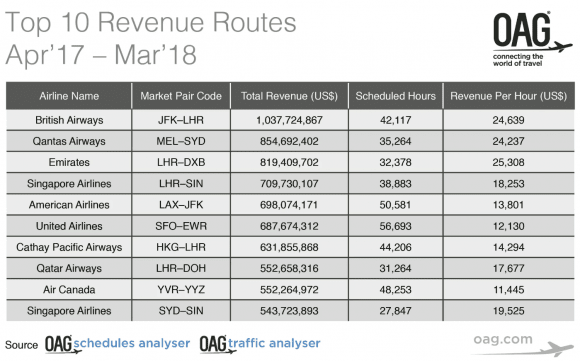
Task: Select the British Airways cell
Action: click(69, 120)
